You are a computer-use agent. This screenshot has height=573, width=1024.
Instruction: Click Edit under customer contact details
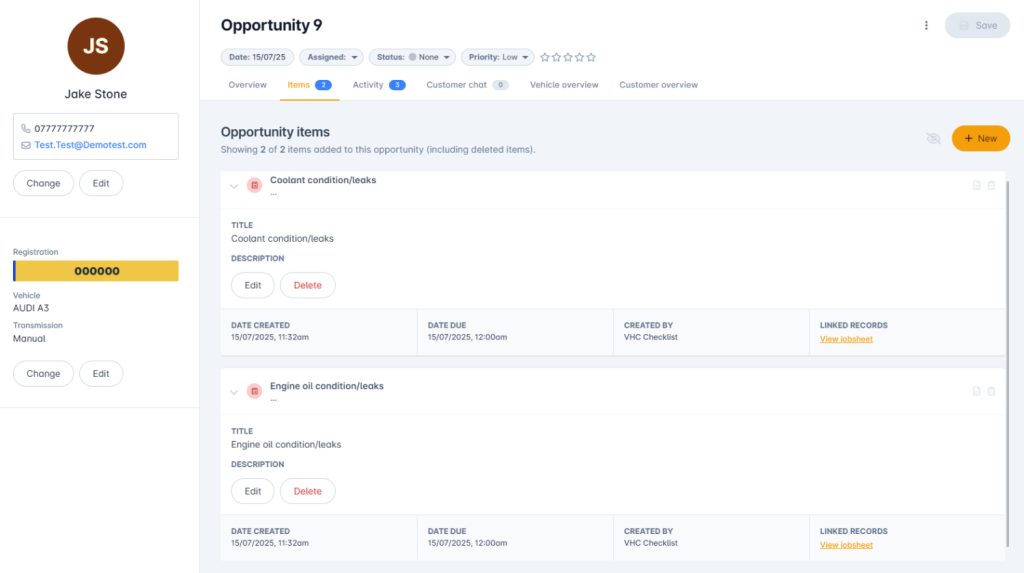(101, 183)
